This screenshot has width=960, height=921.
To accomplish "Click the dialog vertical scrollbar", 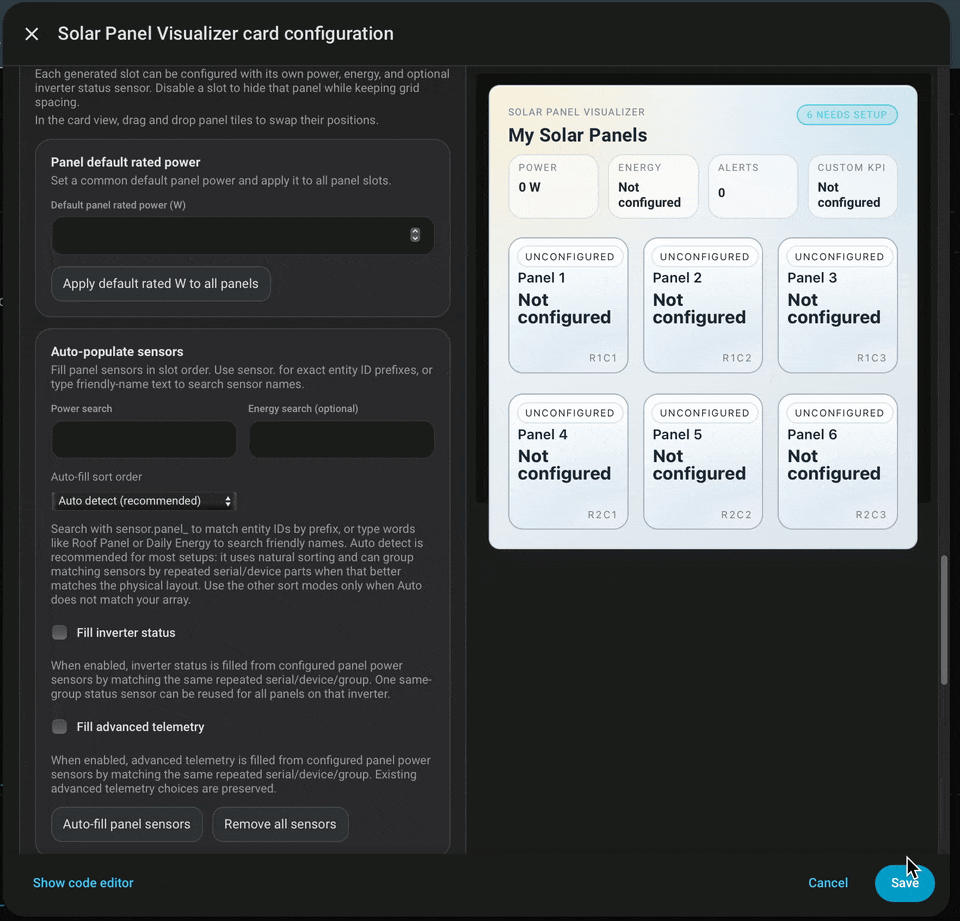I will coord(943,618).
